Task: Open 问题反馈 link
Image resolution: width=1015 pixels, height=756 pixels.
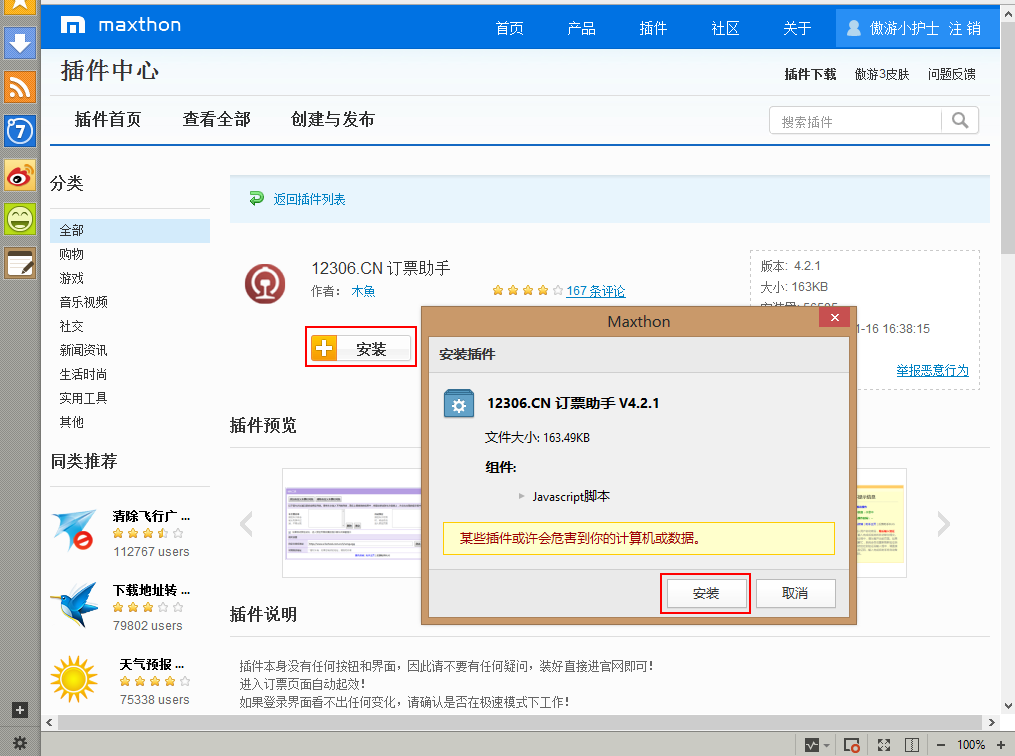Action: tap(952, 74)
